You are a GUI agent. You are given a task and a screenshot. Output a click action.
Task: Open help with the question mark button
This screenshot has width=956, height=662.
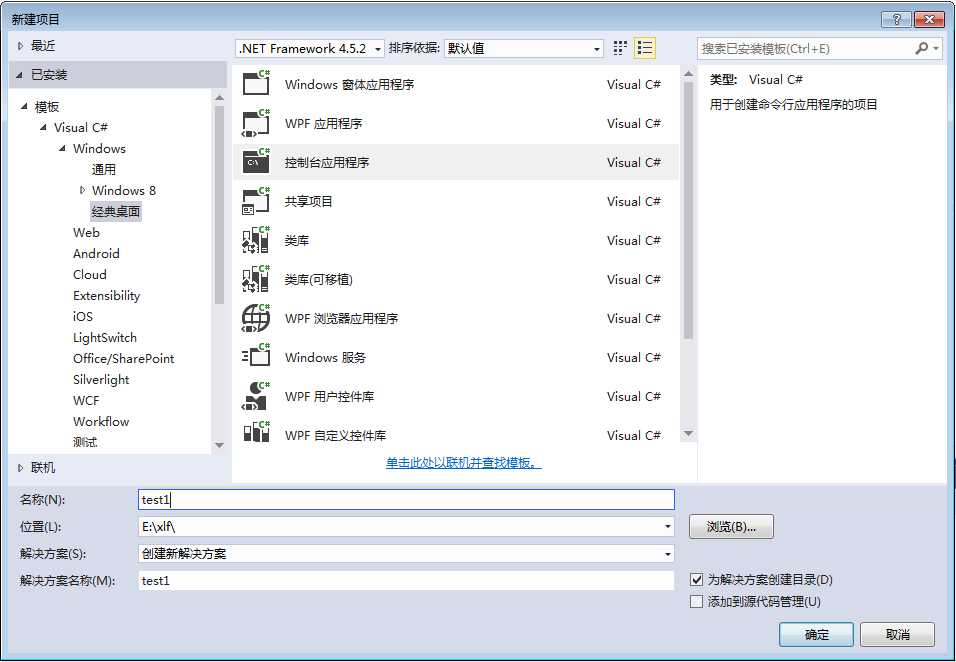pos(896,19)
